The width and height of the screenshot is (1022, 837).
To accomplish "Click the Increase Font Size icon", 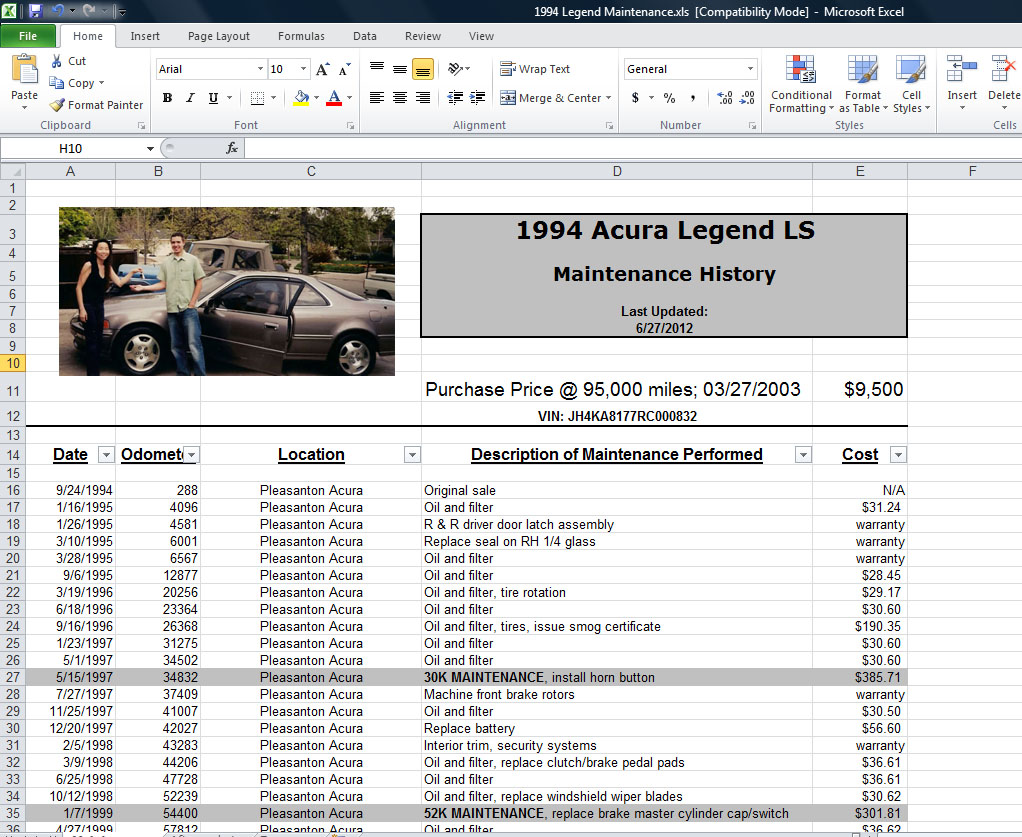I will click(x=322, y=69).
